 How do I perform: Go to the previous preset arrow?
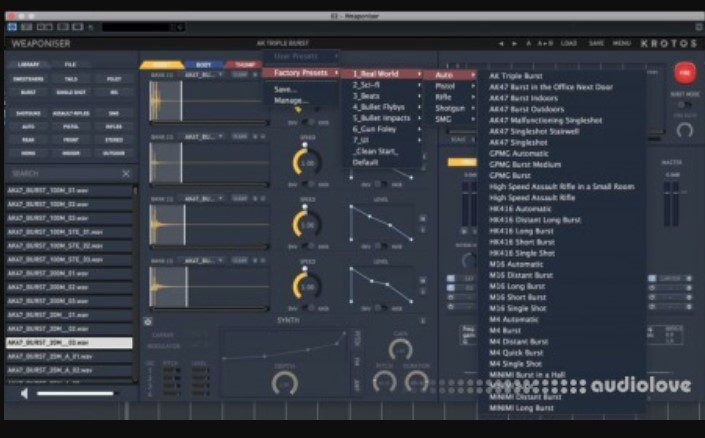click(x=501, y=44)
